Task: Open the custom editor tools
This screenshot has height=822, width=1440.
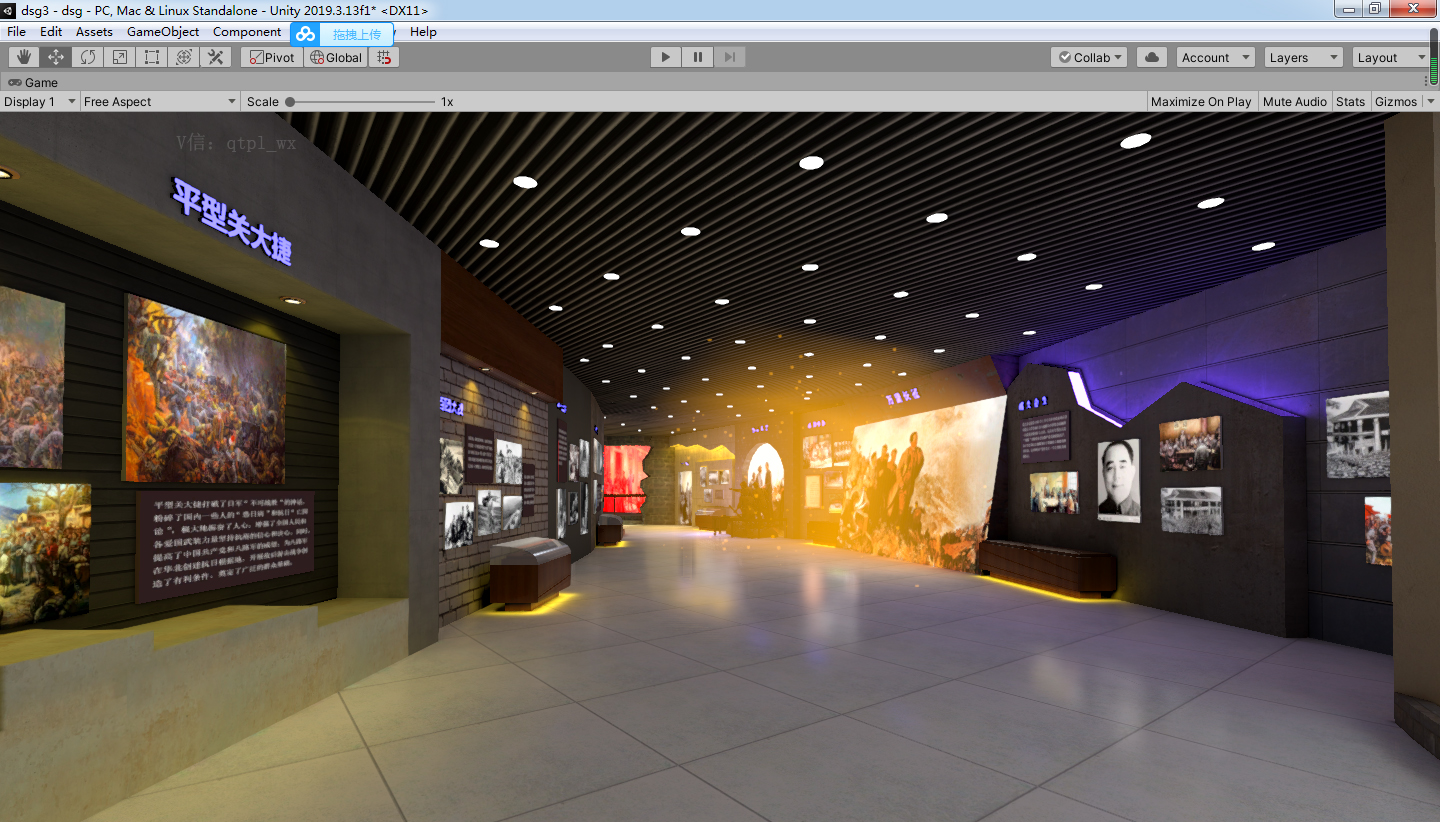Action: 216,57
